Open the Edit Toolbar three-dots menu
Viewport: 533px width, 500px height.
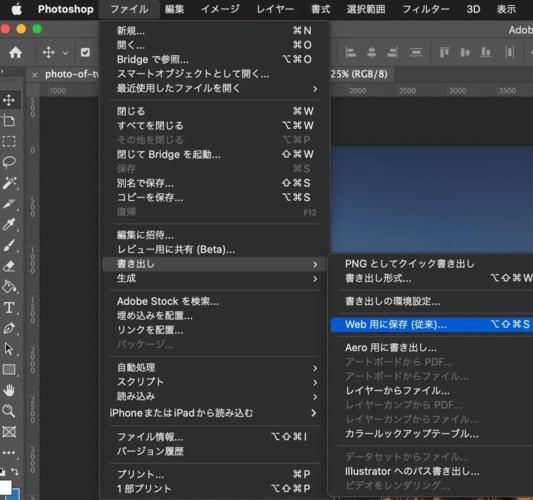pos(9,453)
